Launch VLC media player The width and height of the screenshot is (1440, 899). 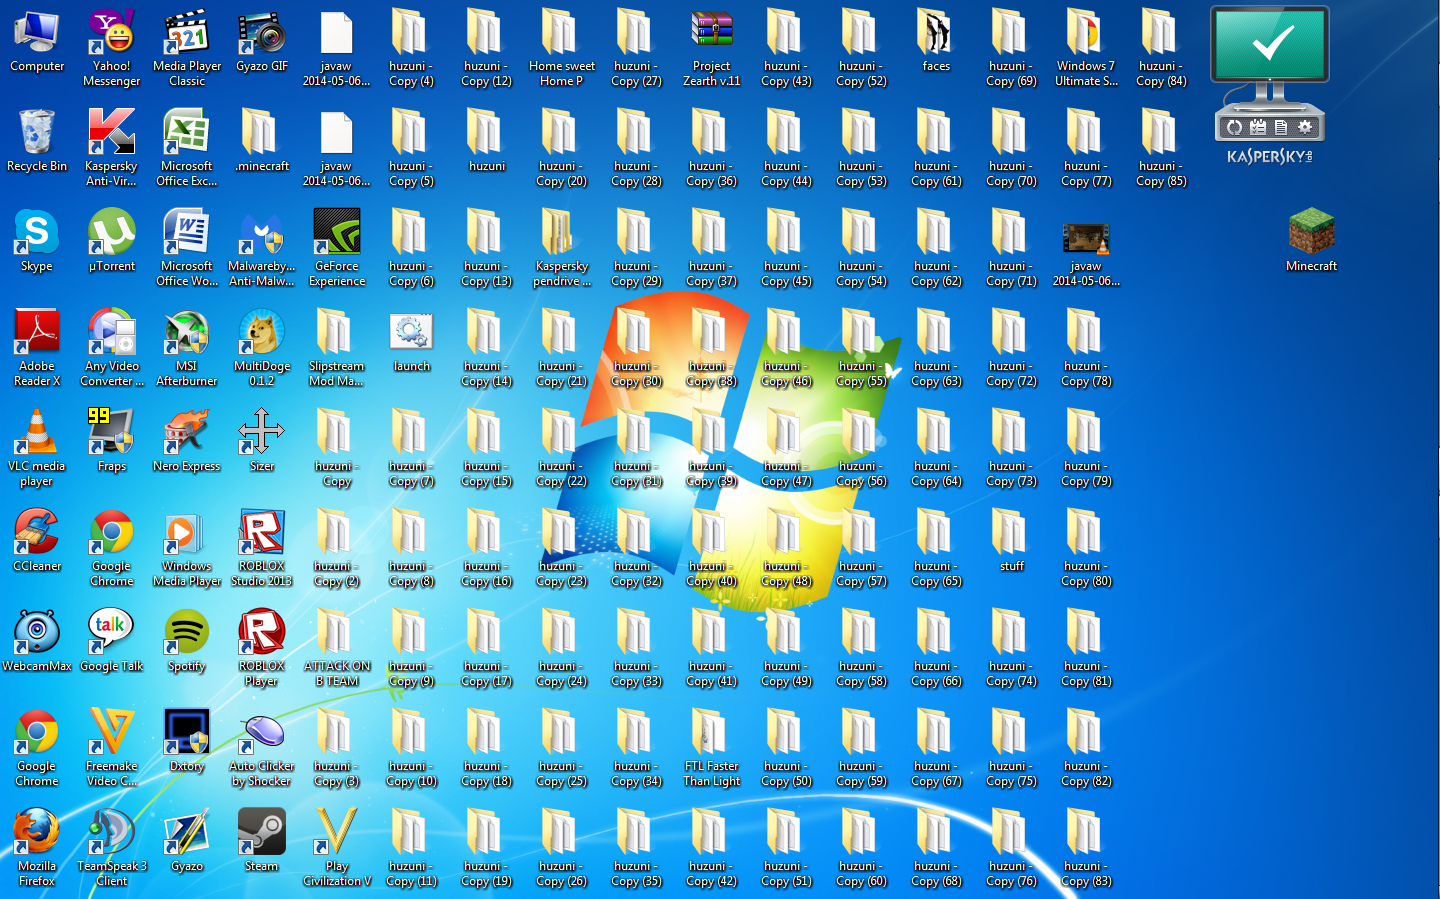coord(37,449)
